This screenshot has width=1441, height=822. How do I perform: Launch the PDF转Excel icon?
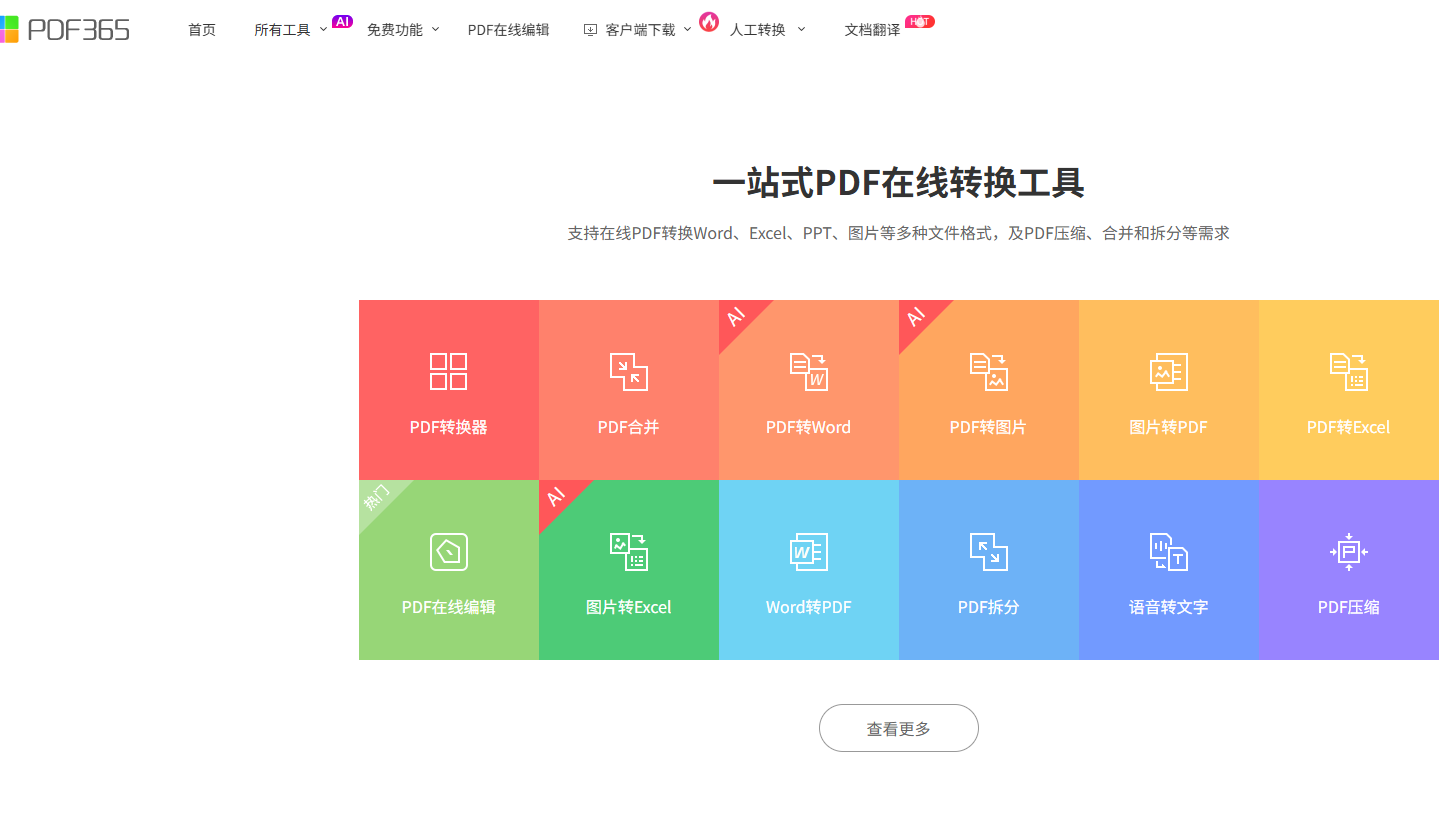[1348, 371]
